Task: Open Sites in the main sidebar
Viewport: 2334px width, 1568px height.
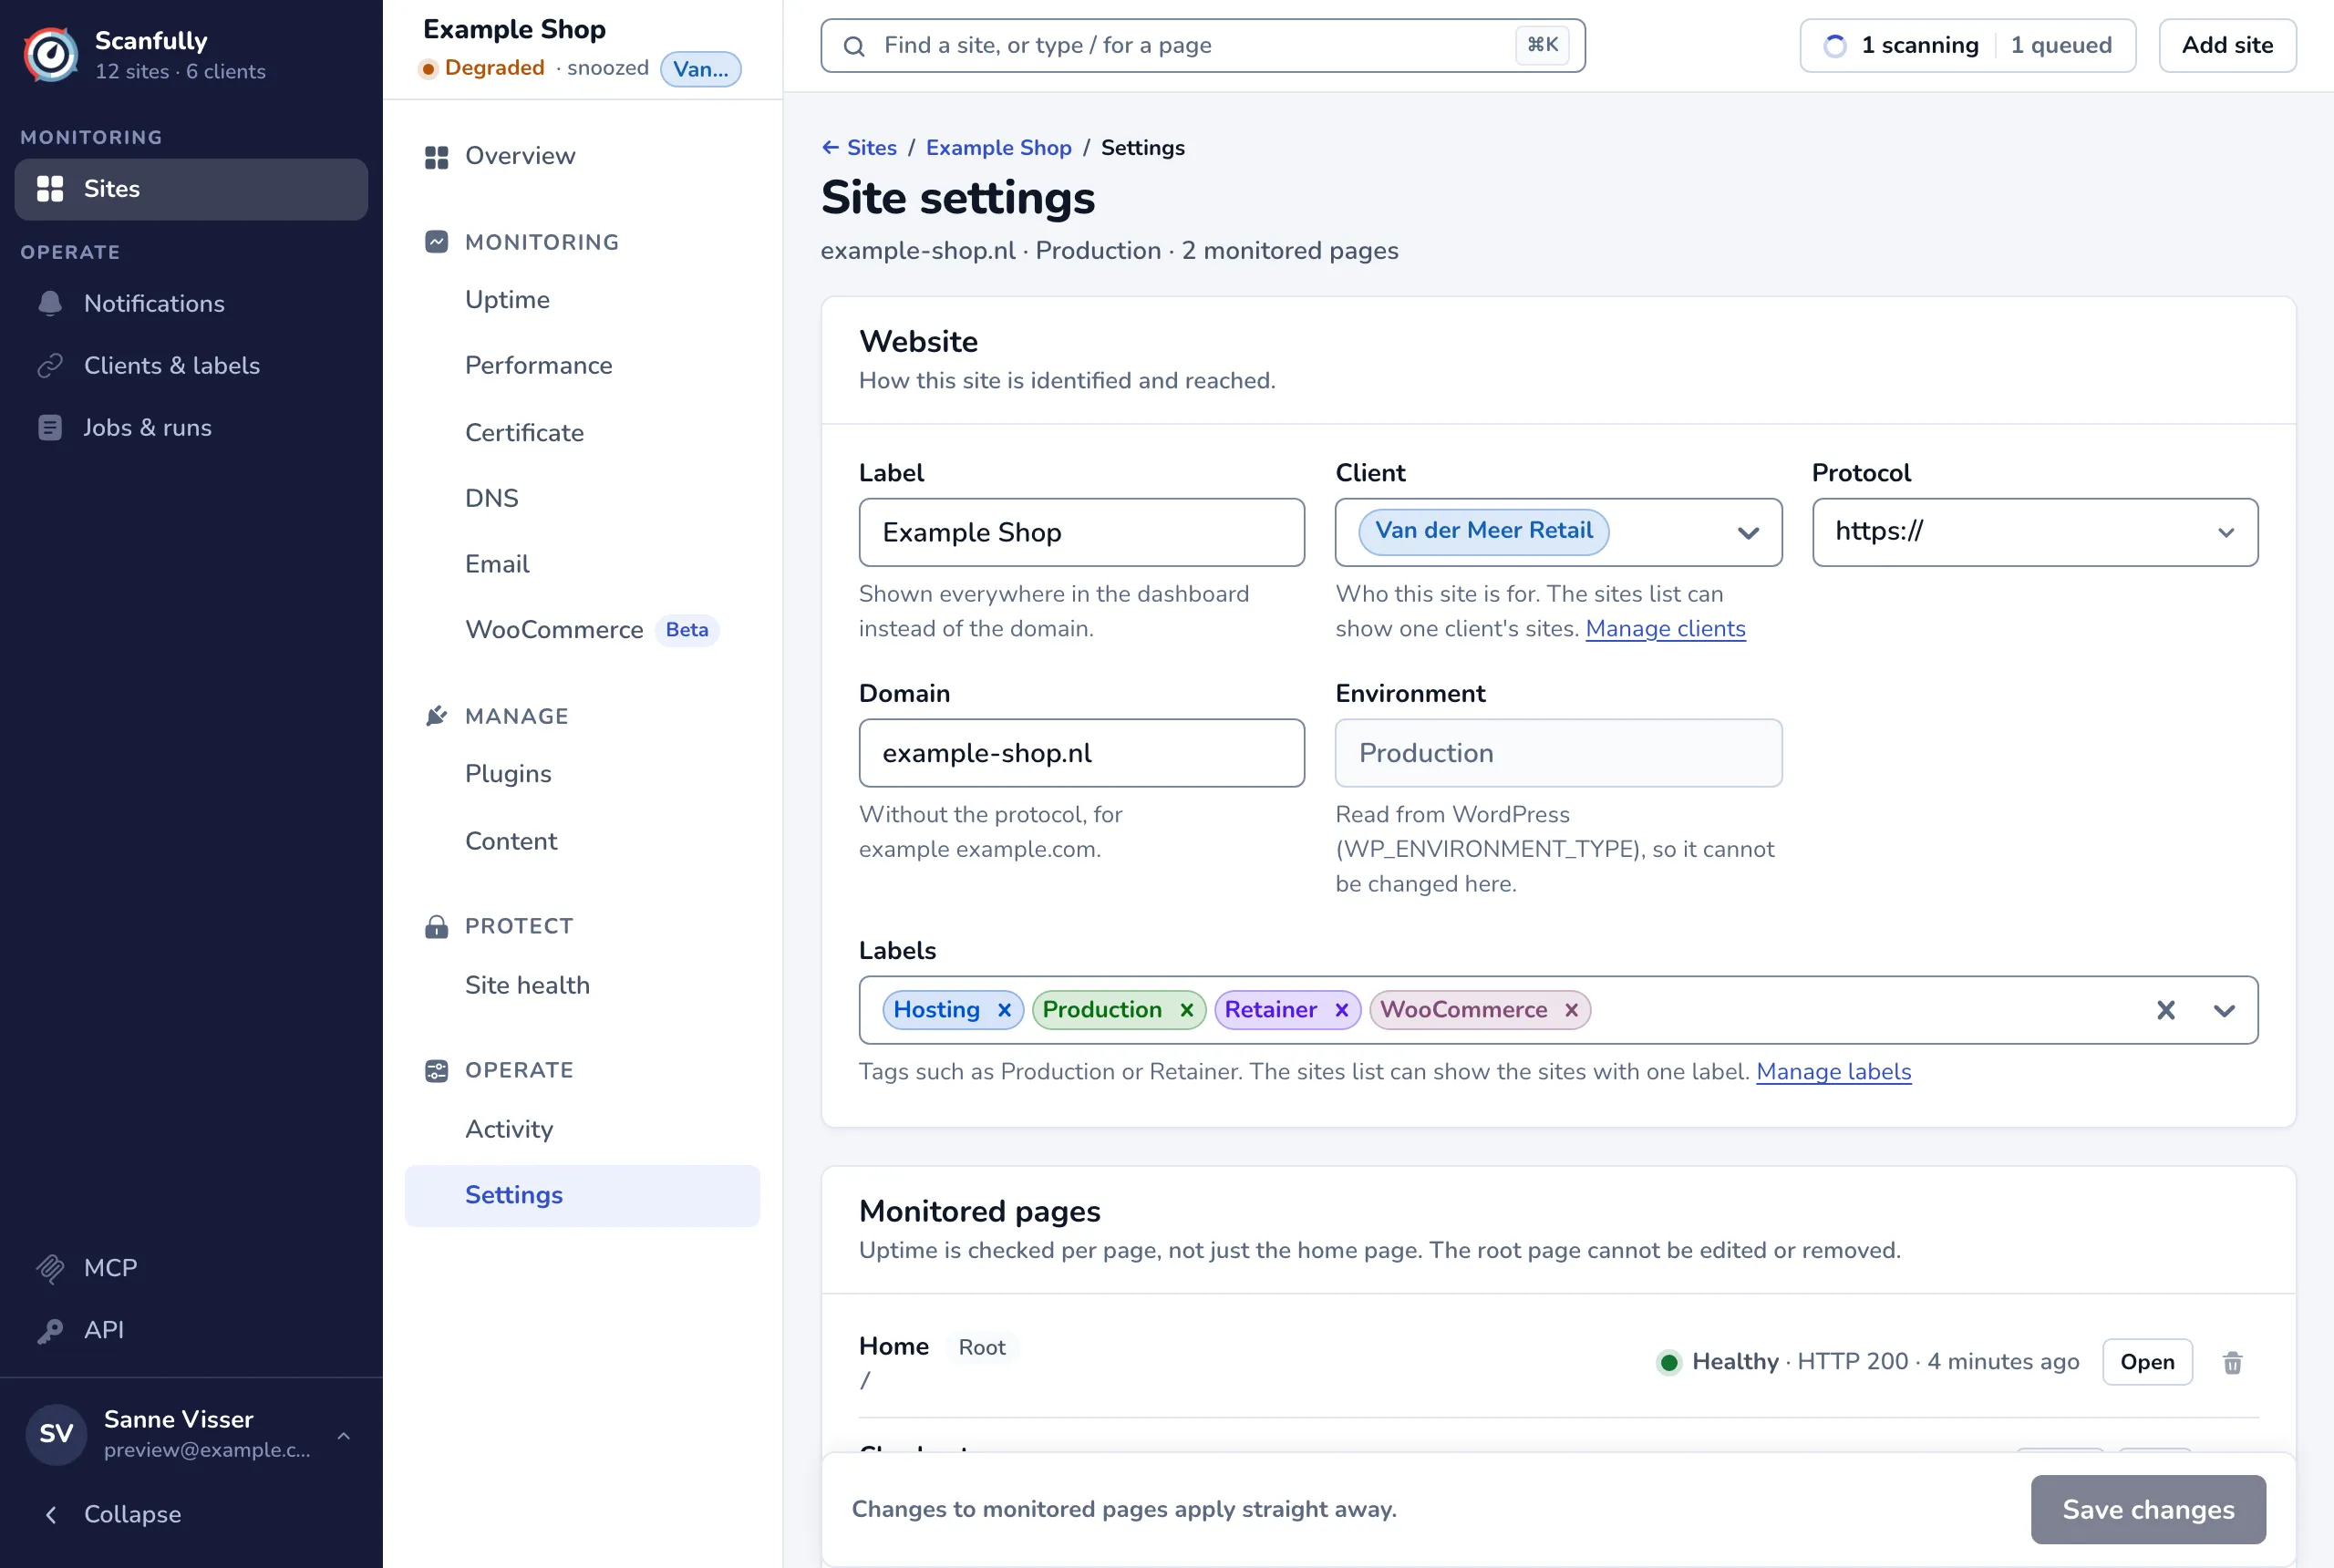Action: click(191, 189)
